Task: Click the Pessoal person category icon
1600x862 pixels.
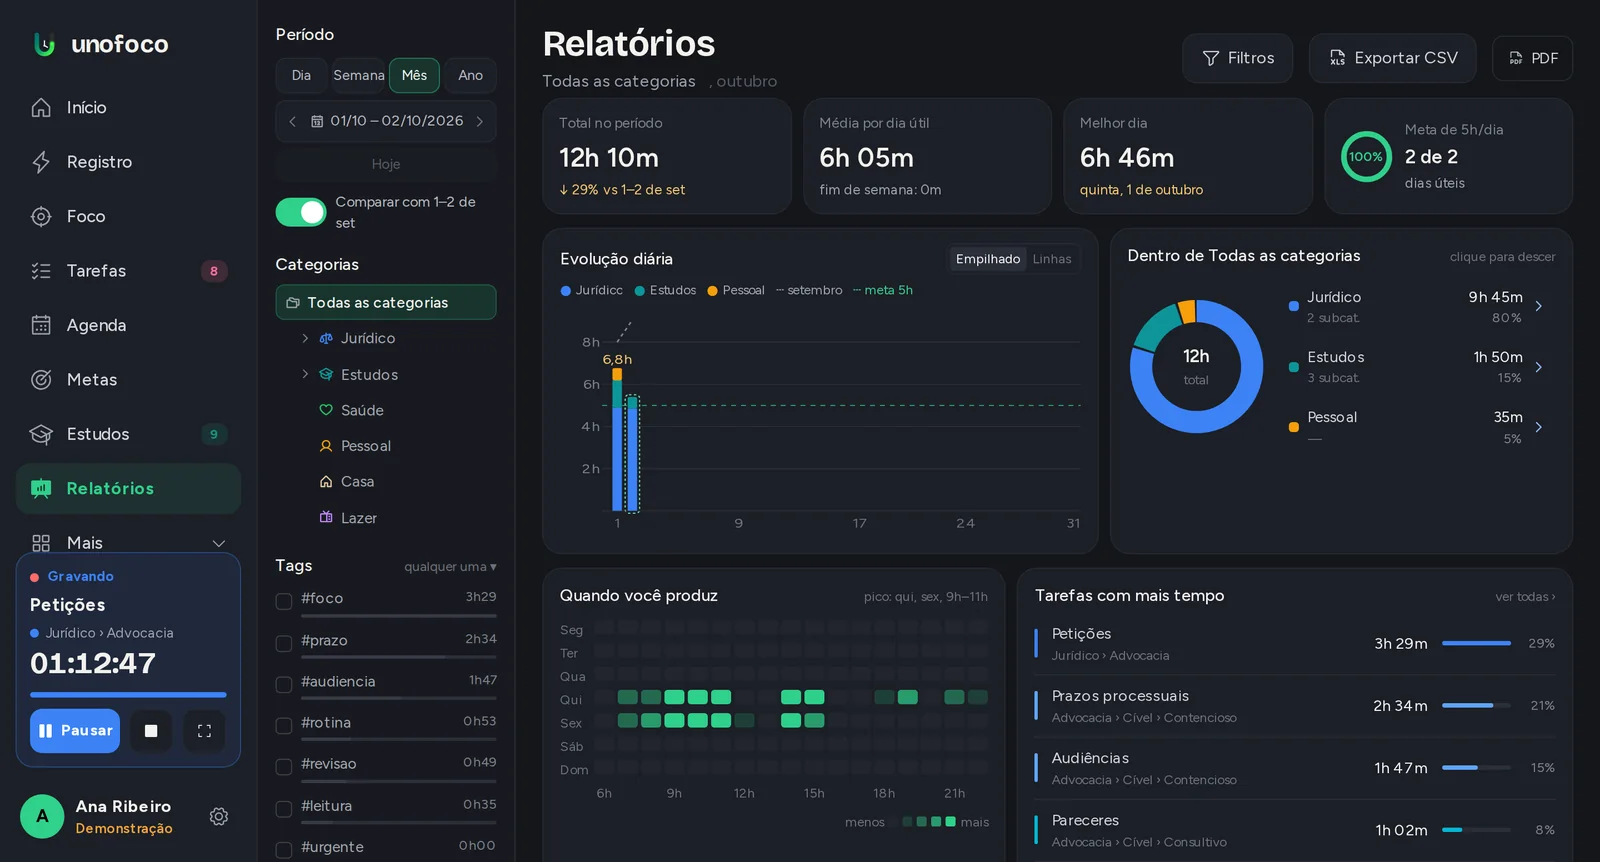Action: 326,446
